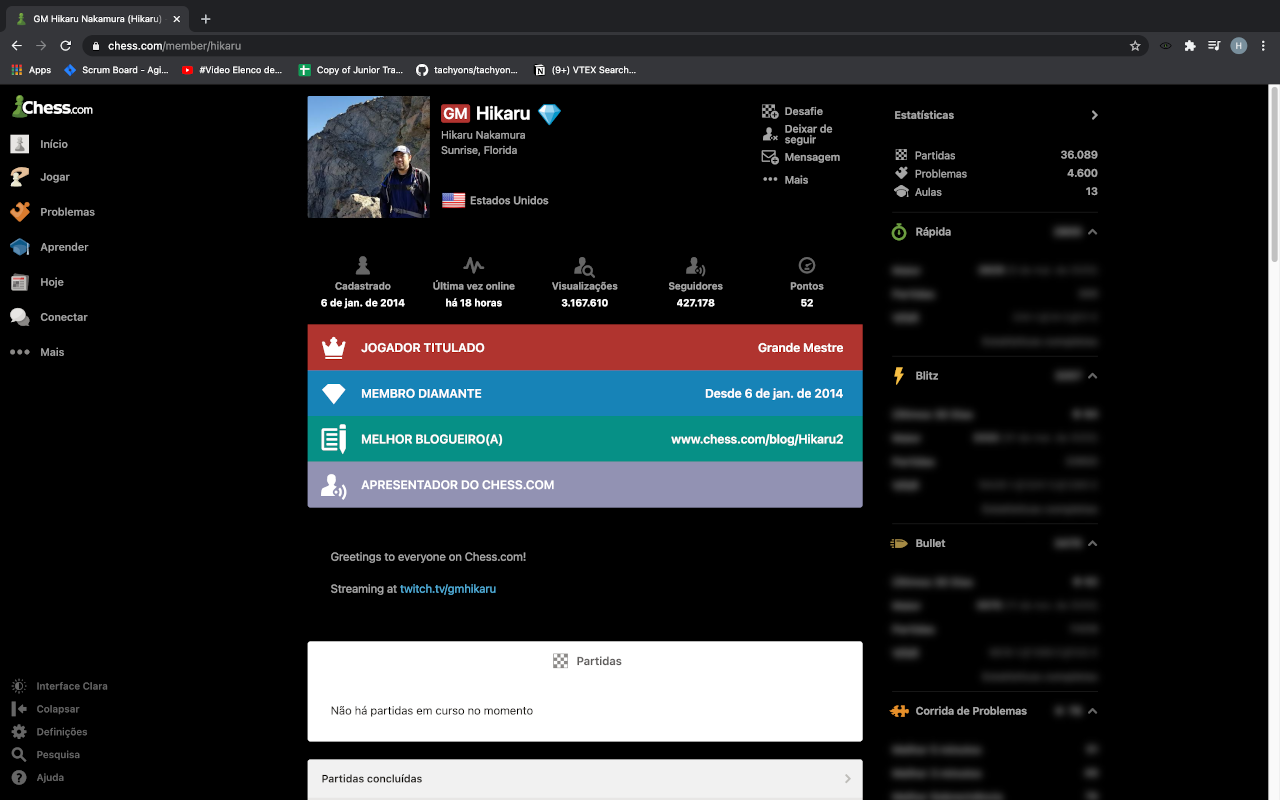Viewport: 1280px width, 800px height.
Task: Open the Chess.com logo home link
Action: click(x=52, y=107)
